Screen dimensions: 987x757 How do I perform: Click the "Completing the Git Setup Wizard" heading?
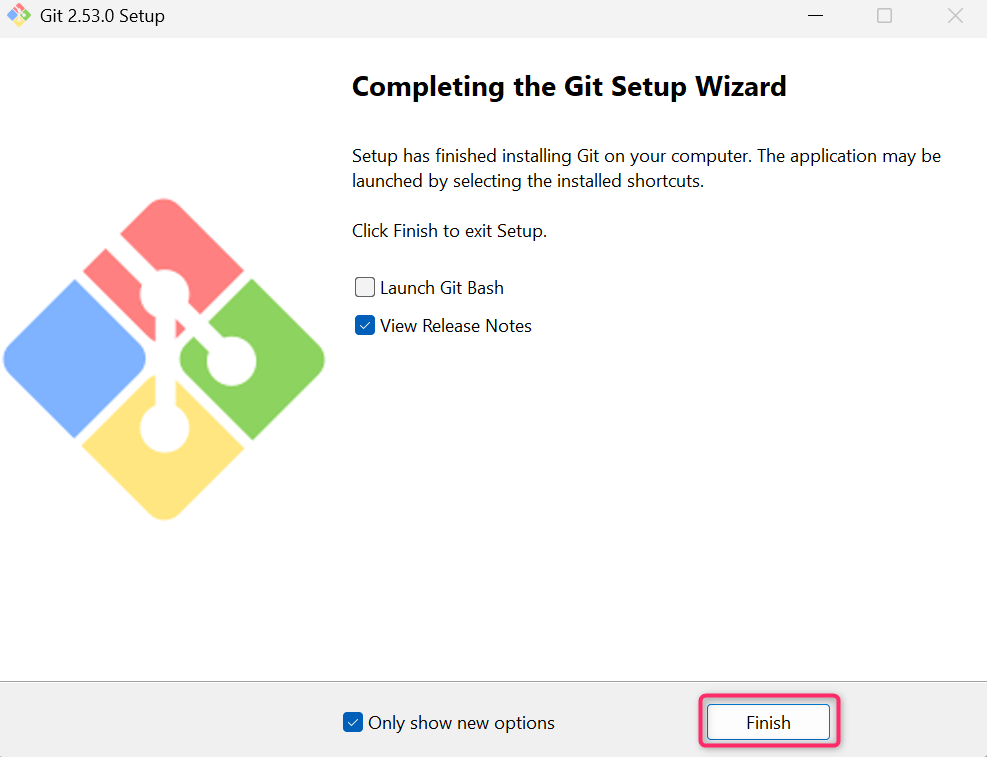tap(569, 87)
